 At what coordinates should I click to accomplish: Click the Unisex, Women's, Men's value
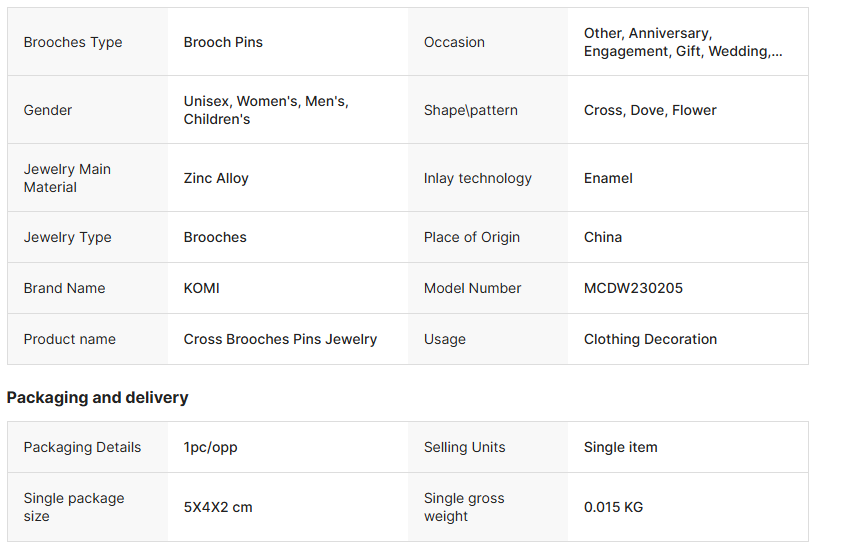[266, 110]
